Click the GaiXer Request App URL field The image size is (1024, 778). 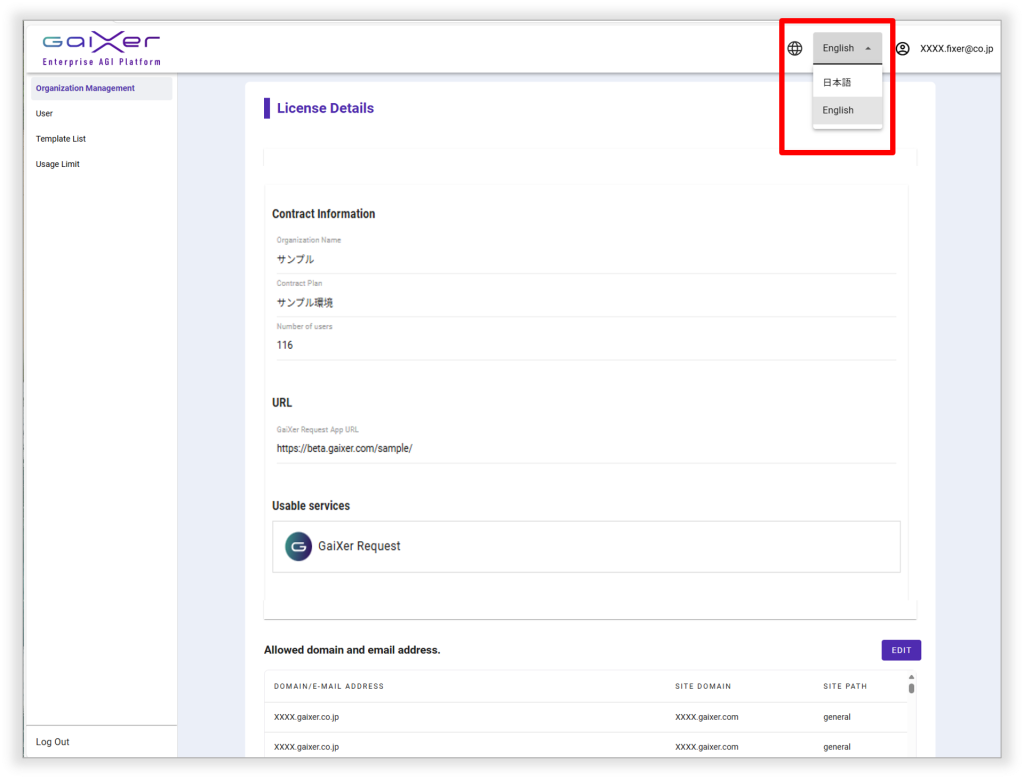[x=584, y=448]
